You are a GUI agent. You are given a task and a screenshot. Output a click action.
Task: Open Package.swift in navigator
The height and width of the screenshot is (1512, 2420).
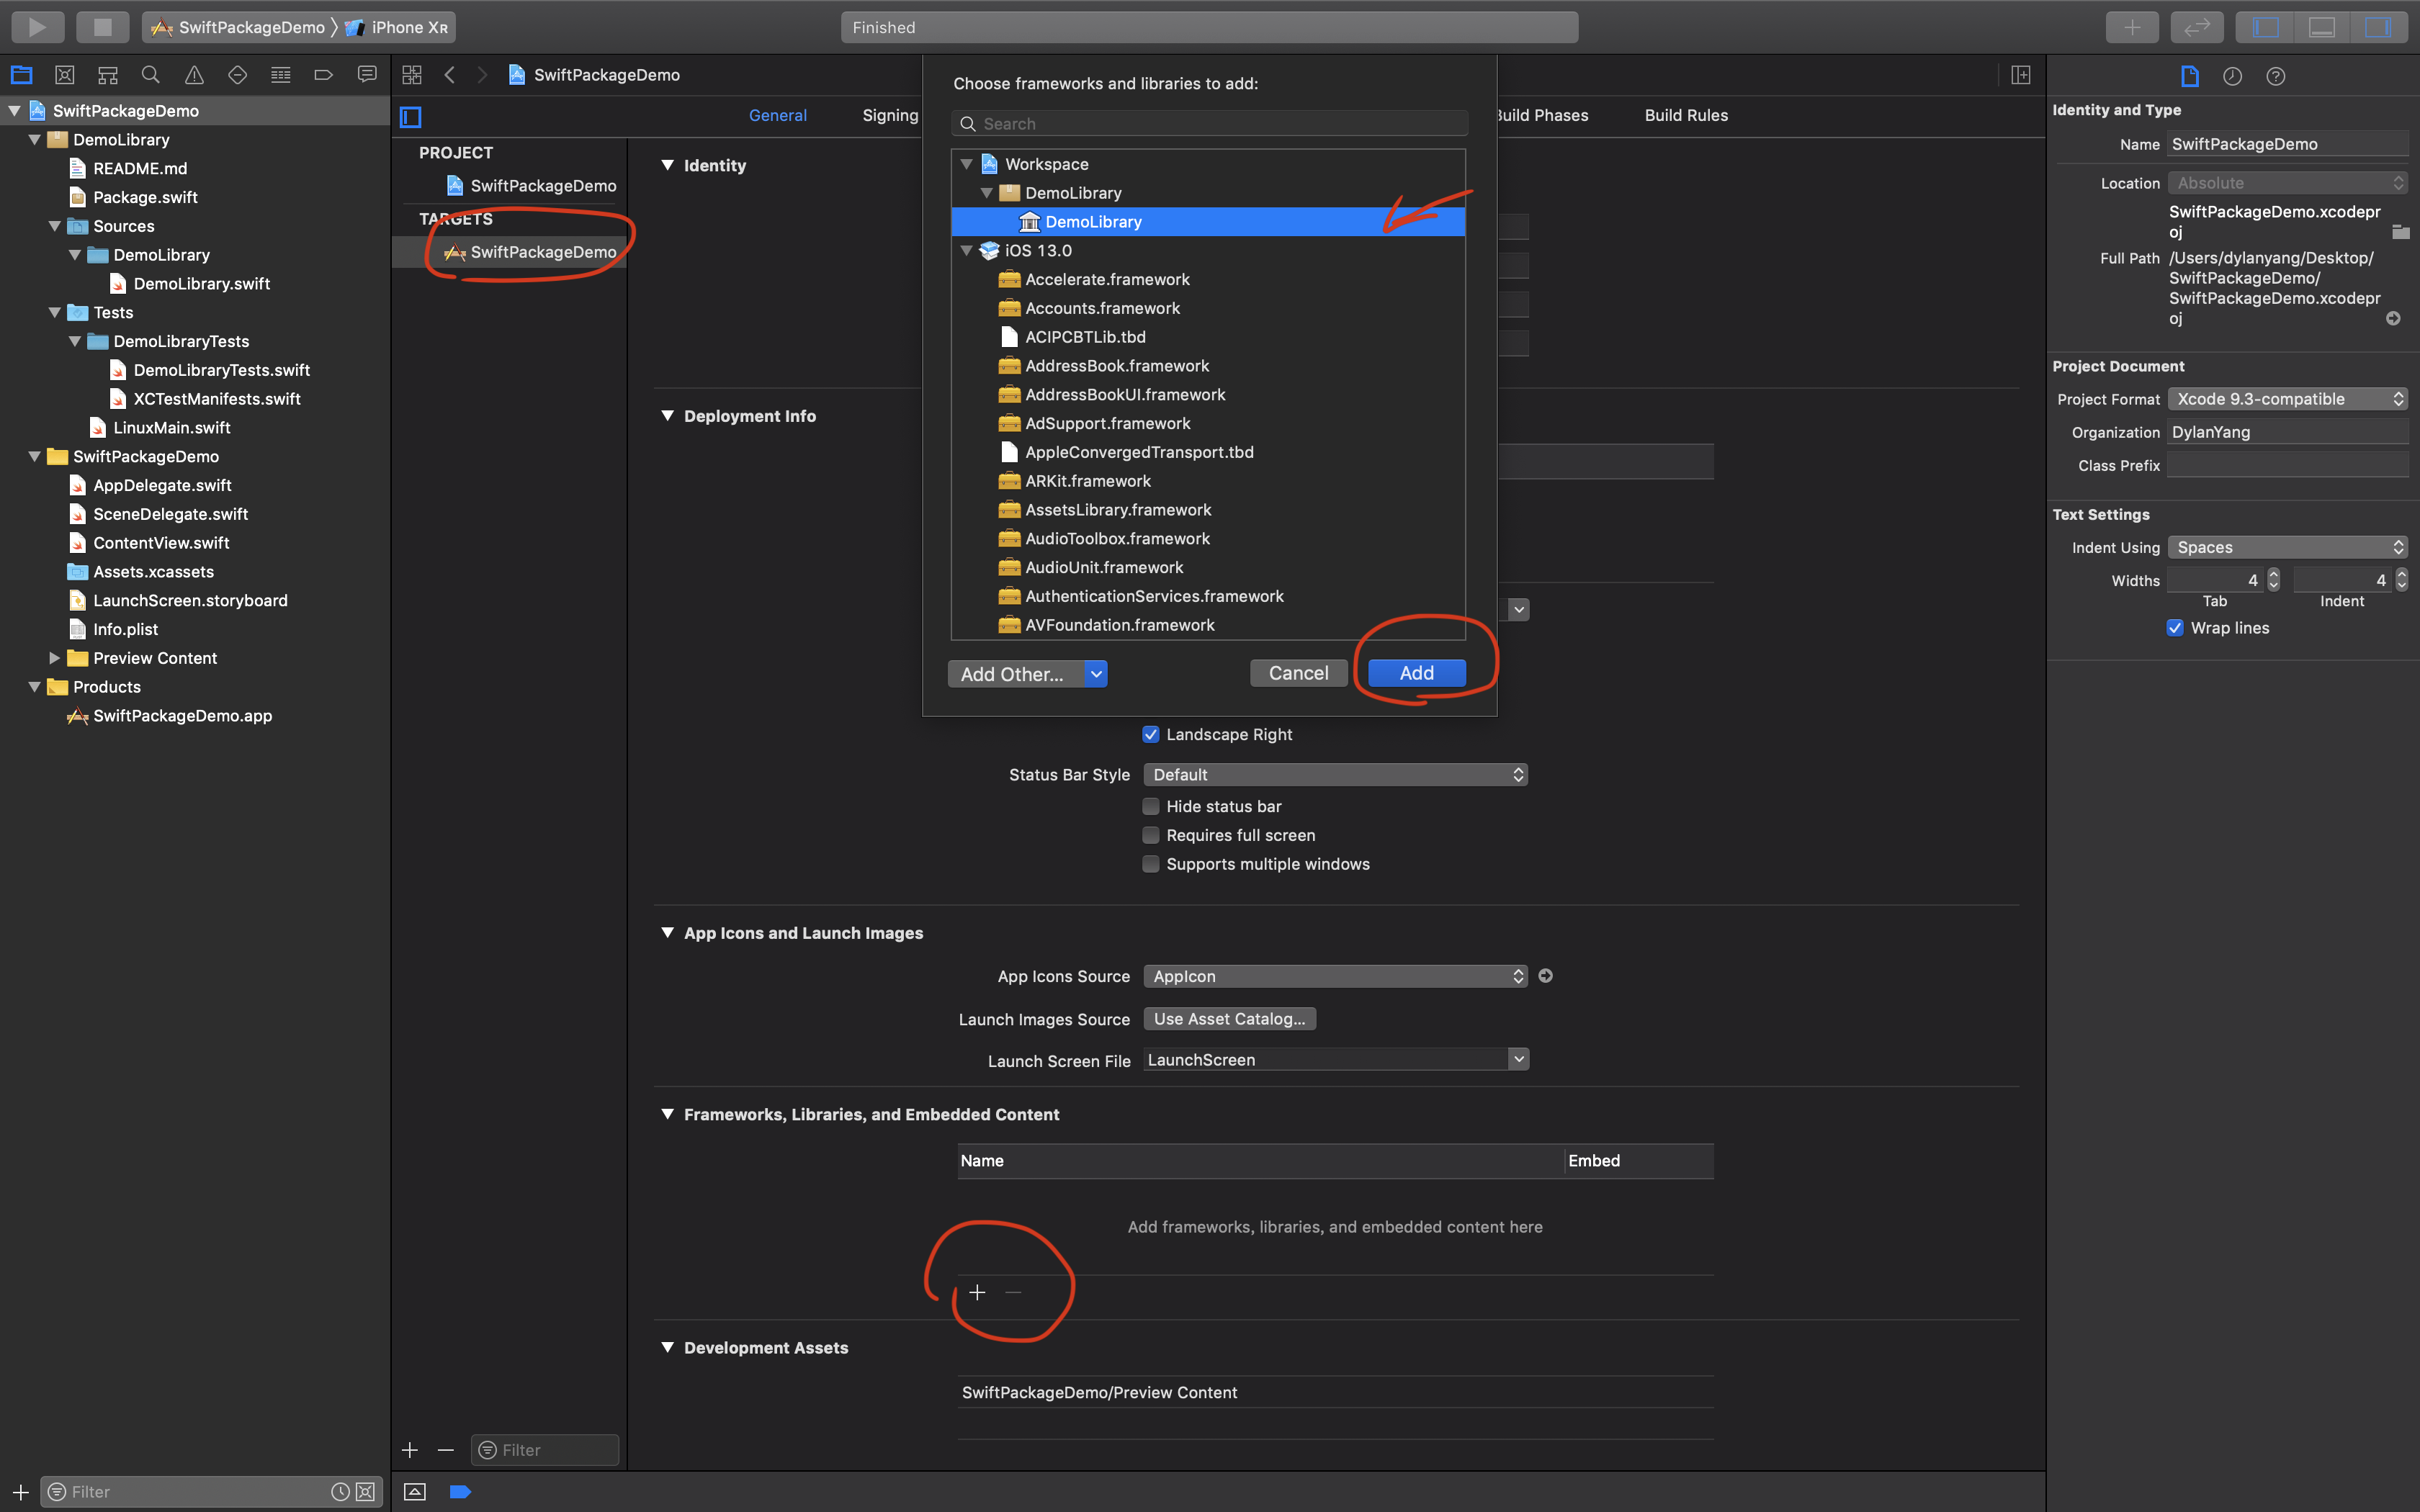coord(145,197)
